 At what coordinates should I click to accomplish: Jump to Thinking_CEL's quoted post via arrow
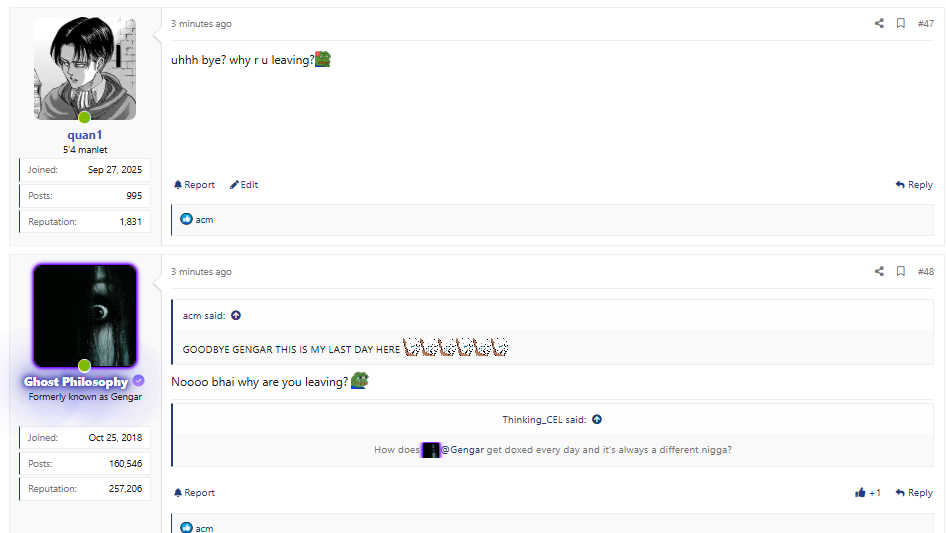click(x=597, y=420)
